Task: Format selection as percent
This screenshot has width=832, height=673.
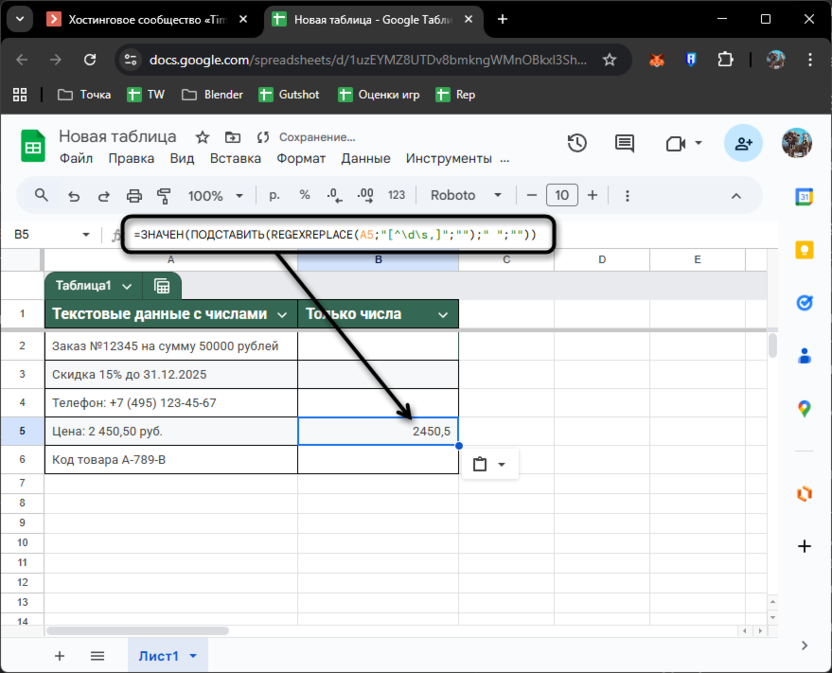Action: pos(304,196)
